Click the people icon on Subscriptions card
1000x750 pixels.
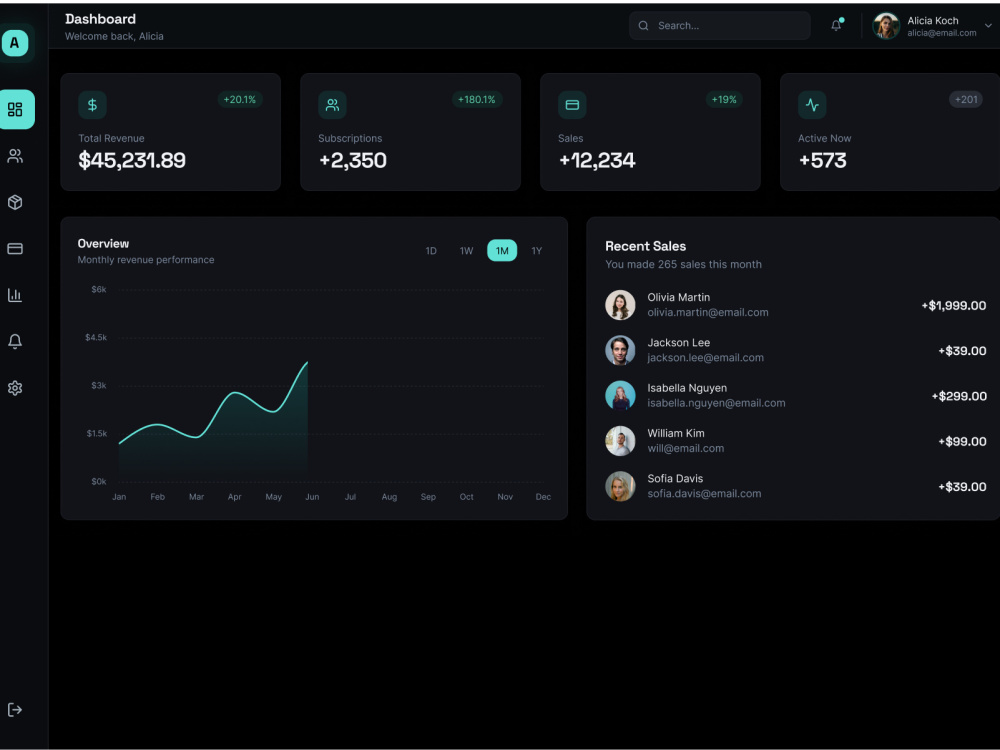point(332,105)
